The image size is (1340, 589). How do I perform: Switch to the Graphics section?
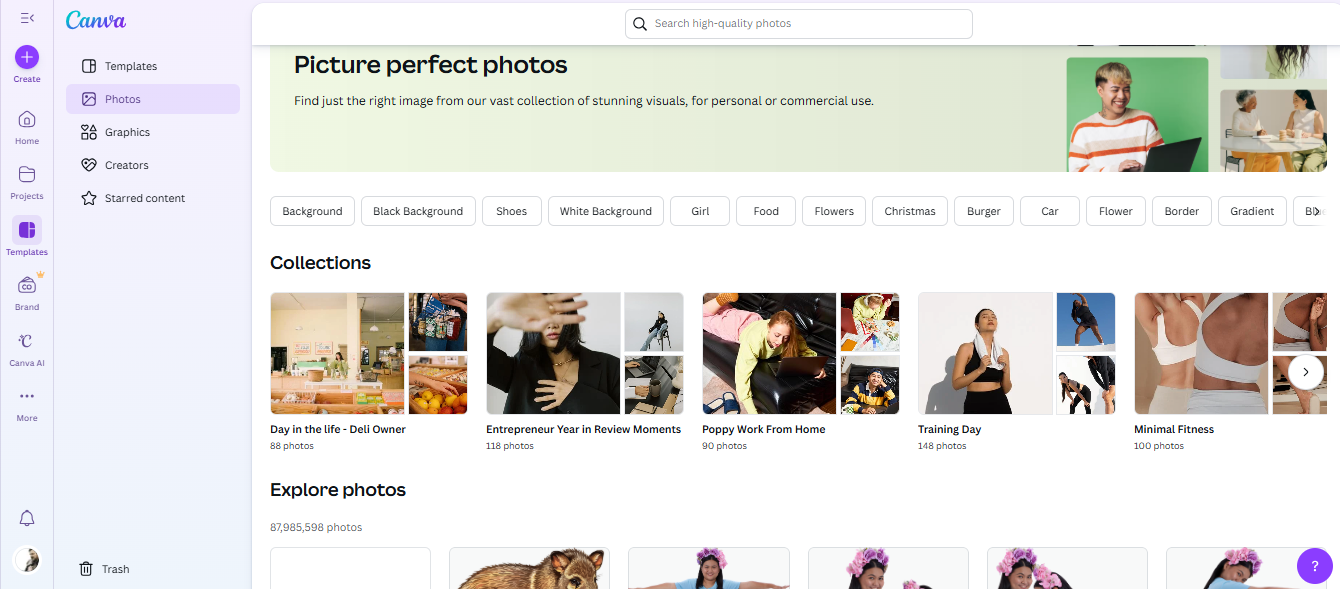(127, 131)
